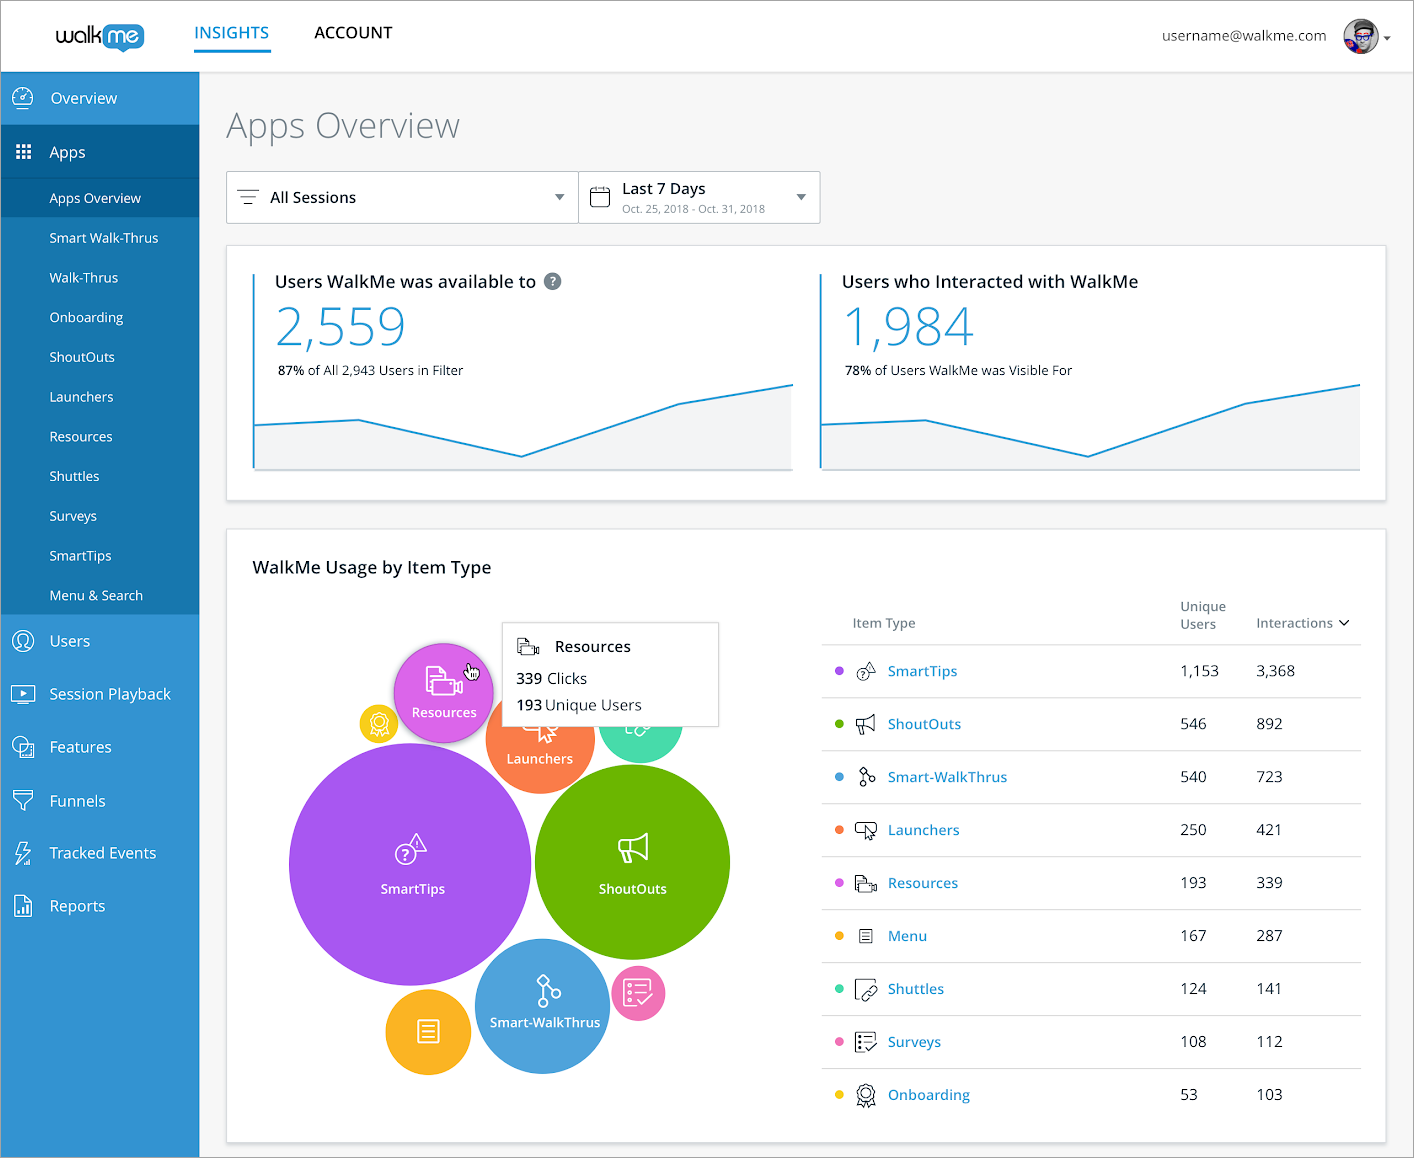1414x1158 pixels.
Task: Click the Unique Users column header
Action: (1202, 615)
